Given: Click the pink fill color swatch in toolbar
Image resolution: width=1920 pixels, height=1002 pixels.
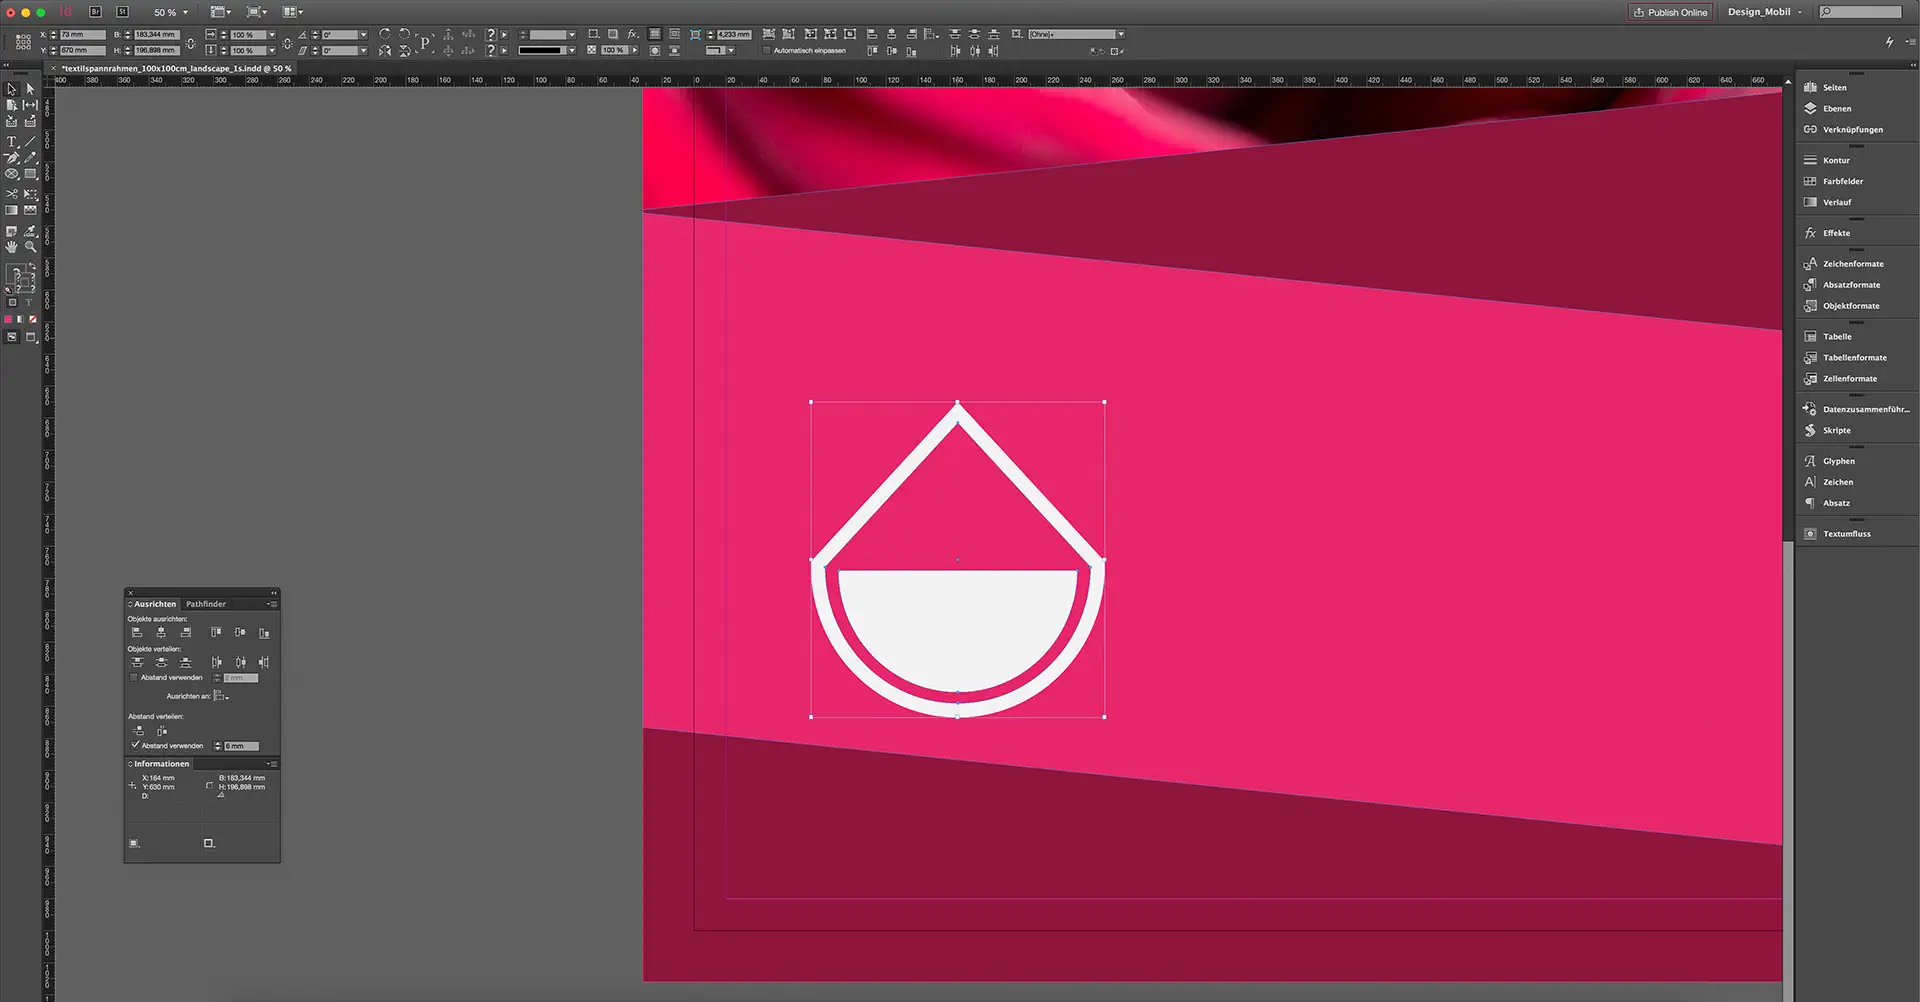Looking at the screenshot, I should click(x=9, y=319).
